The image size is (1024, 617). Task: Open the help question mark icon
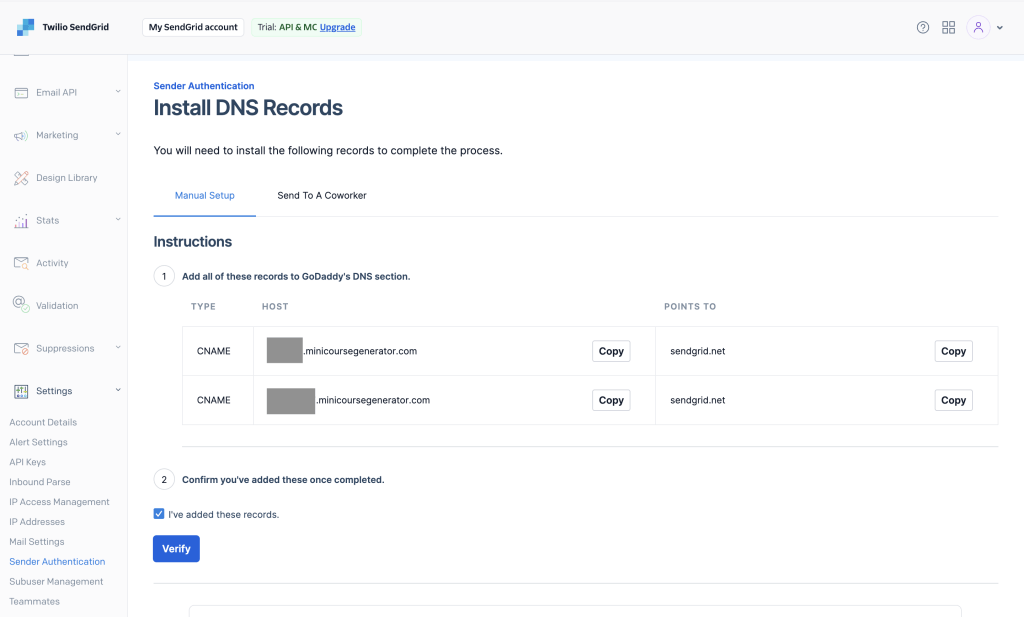click(923, 27)
